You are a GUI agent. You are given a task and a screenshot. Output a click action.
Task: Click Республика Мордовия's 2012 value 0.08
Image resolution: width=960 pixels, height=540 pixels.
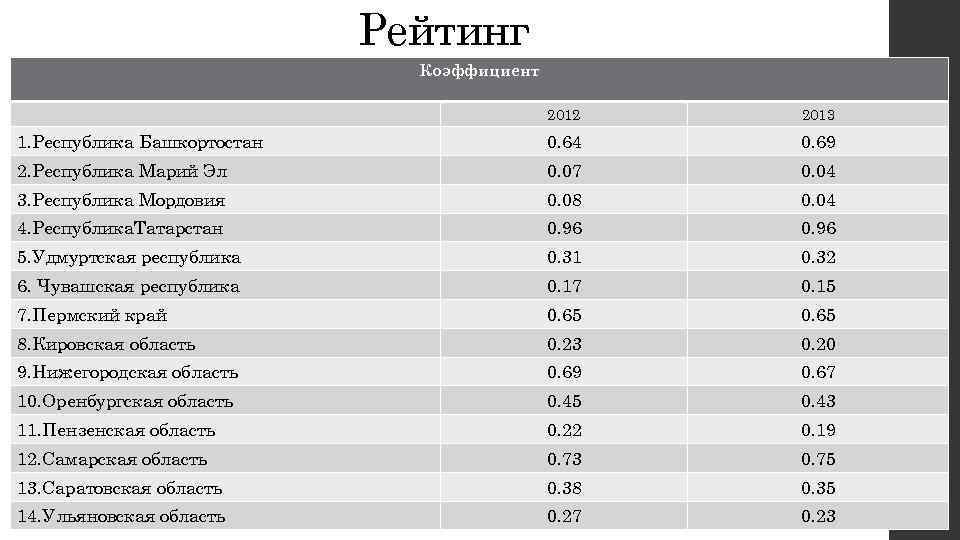click(x=563, y=200)
